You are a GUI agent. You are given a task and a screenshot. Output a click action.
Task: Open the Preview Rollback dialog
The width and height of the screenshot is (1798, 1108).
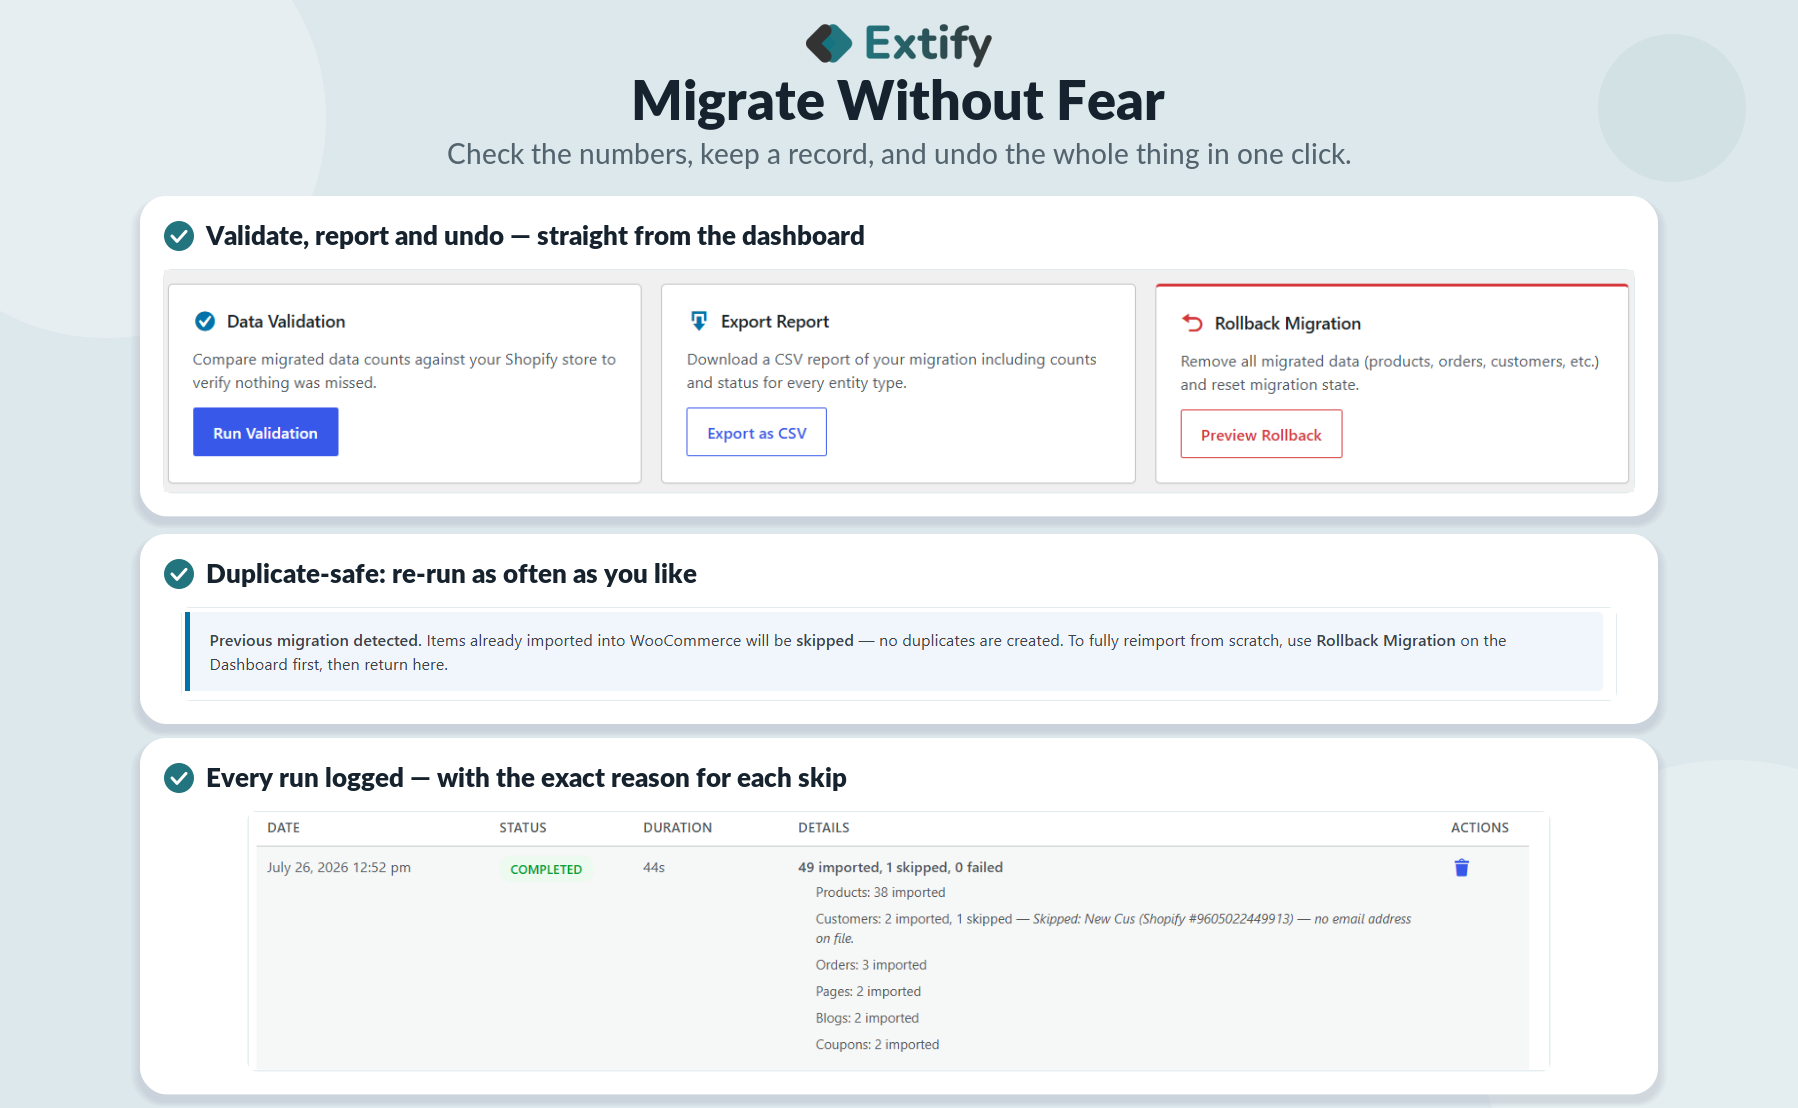pyautogui.click(x=1261, y=434)
